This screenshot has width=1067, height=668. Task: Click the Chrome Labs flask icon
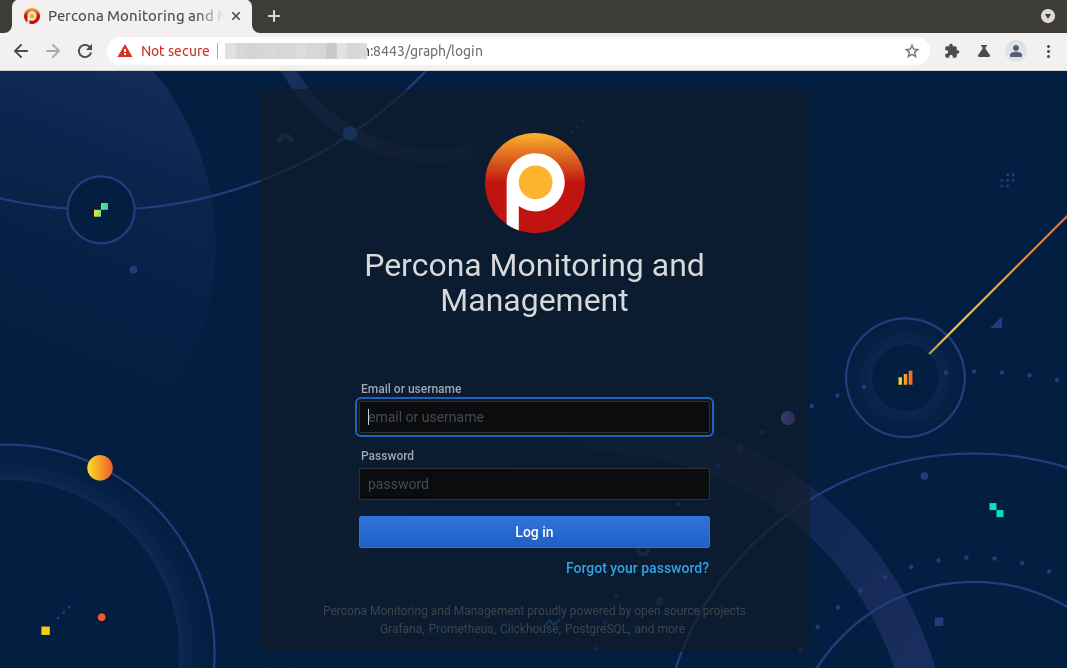[984, 51]
